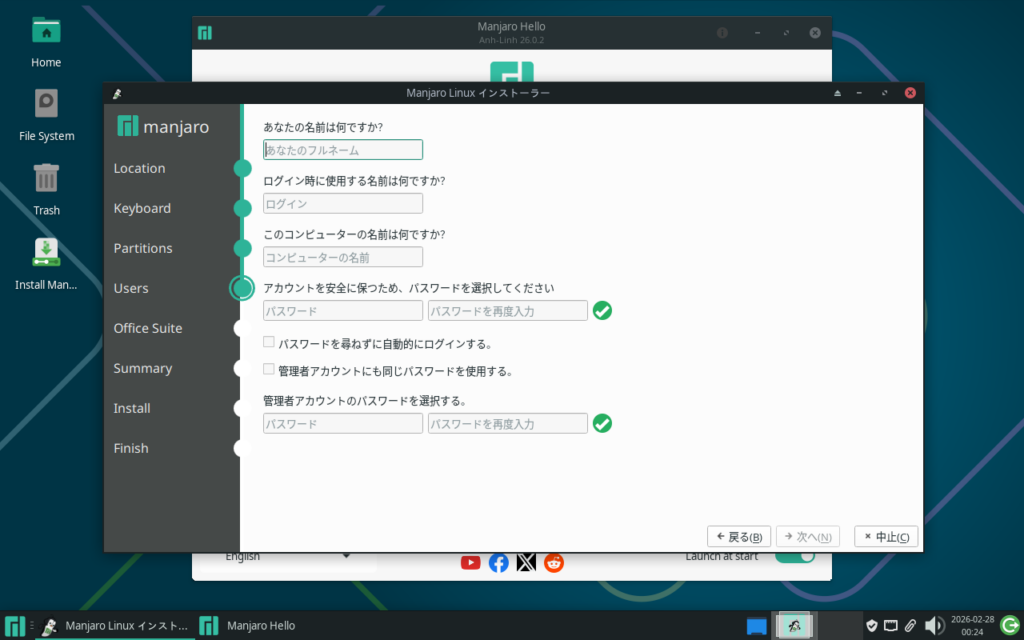Check use same password for administrator
Screen dimensions: 1024x640
[x=268, y=370]
